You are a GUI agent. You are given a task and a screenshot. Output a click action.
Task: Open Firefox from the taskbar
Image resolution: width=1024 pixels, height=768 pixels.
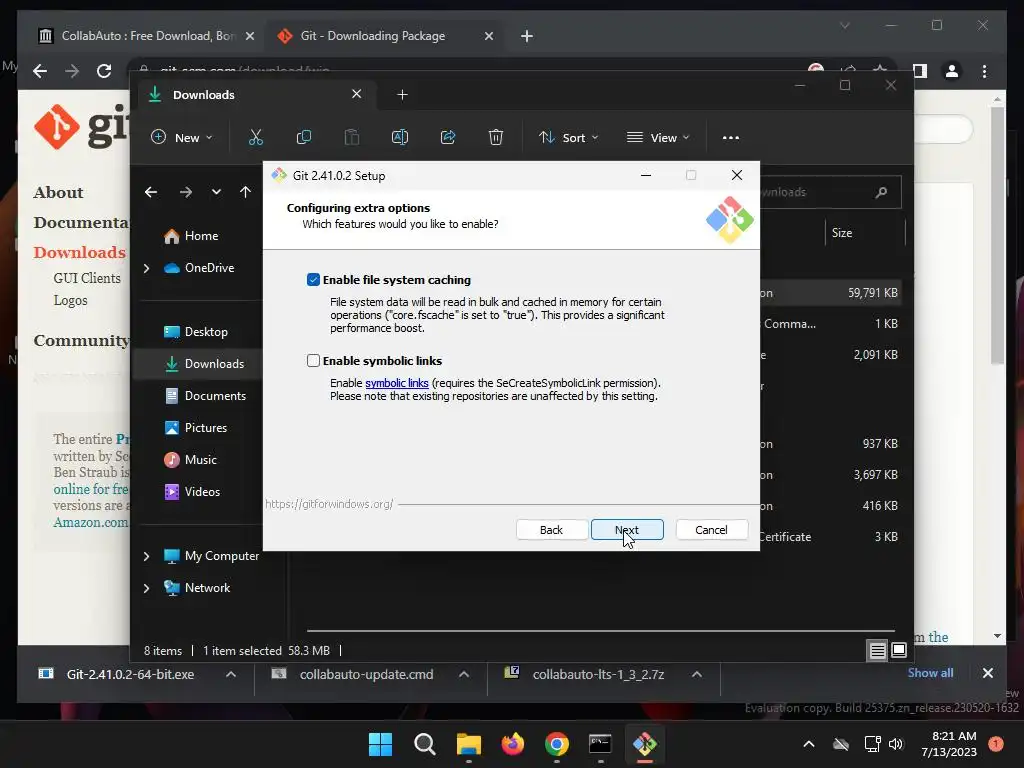(513, 744)
